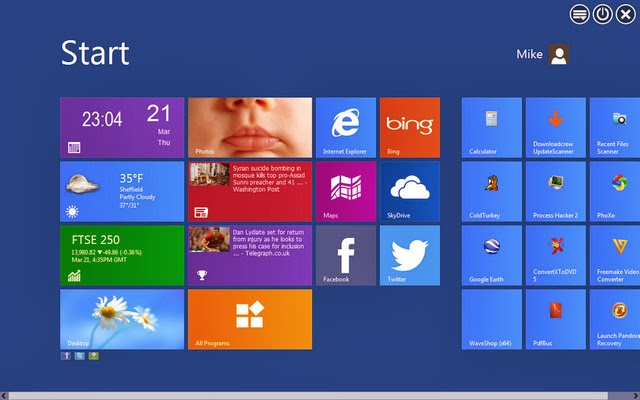Open the large Twitter tile
This screenshot has width=640, height=400.
[x=410, y=256]
